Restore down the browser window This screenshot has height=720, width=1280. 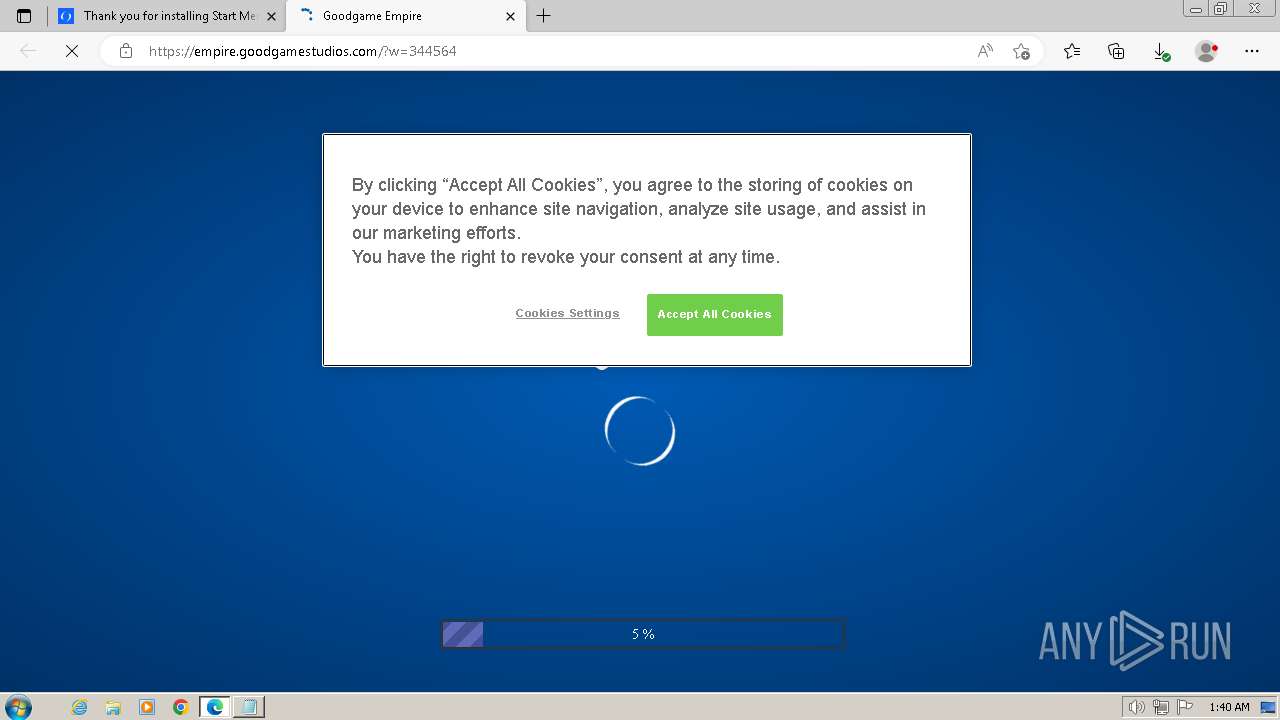coord(1221,8)
